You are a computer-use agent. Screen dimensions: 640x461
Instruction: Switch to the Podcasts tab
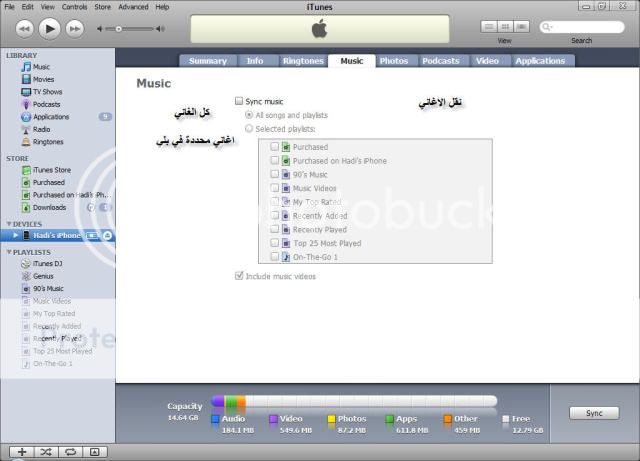(x=441, y=61)
